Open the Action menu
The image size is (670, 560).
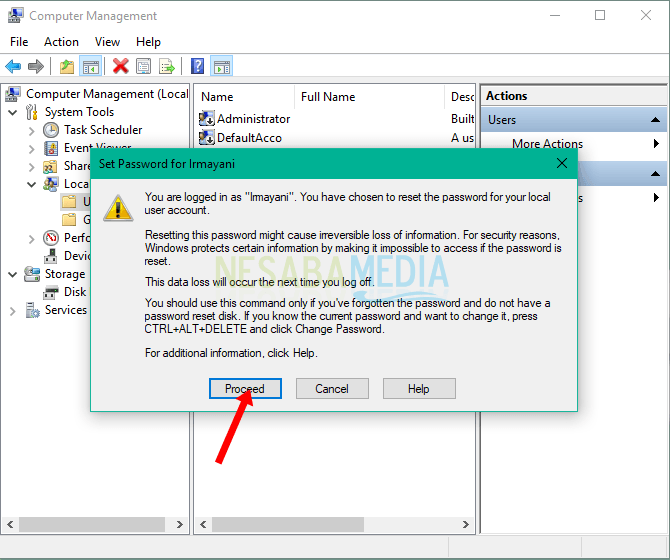tap(61, 42)
